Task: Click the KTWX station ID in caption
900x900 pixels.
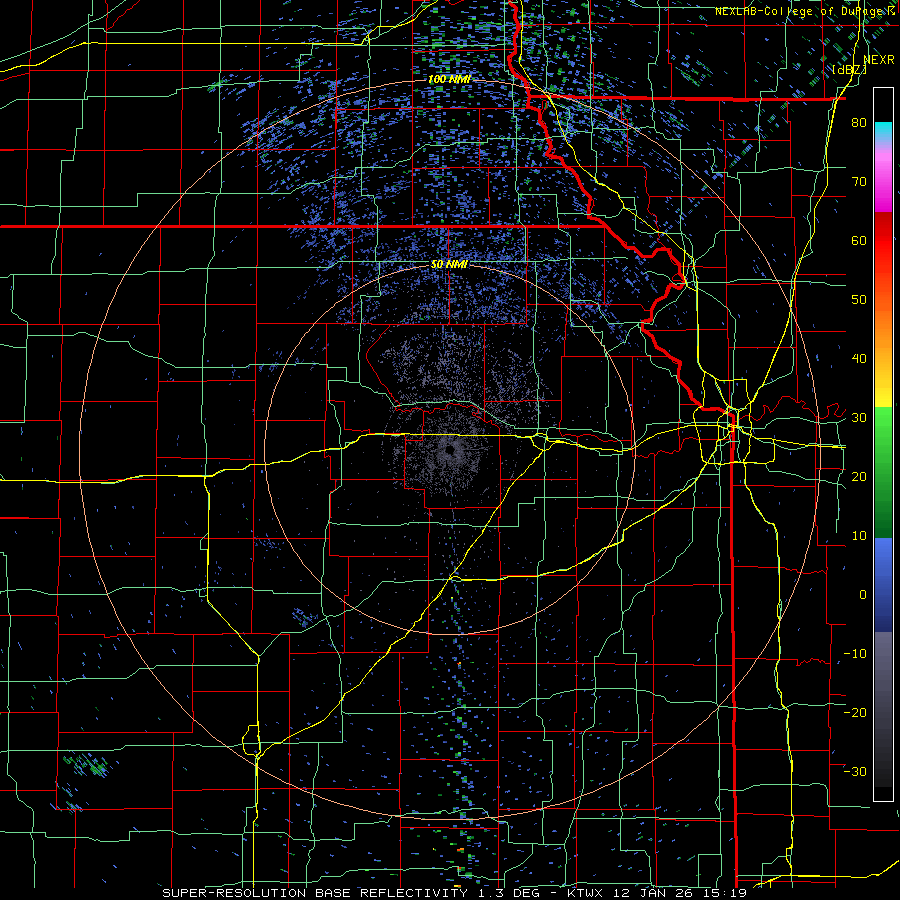Action: [x=584, y=893]
